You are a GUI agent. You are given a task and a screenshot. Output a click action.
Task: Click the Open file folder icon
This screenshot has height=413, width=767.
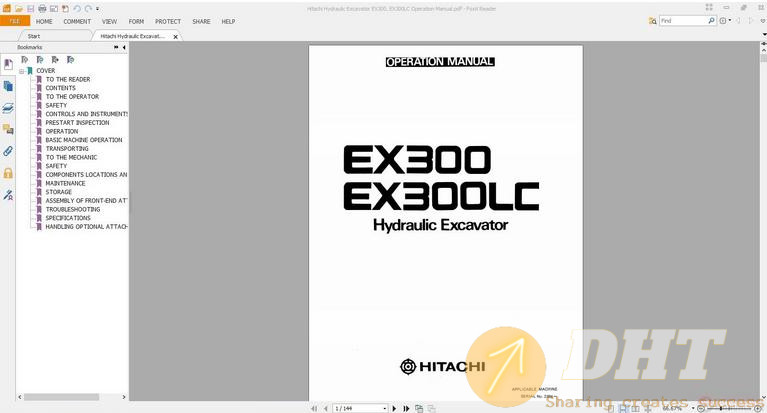[19, 9]
